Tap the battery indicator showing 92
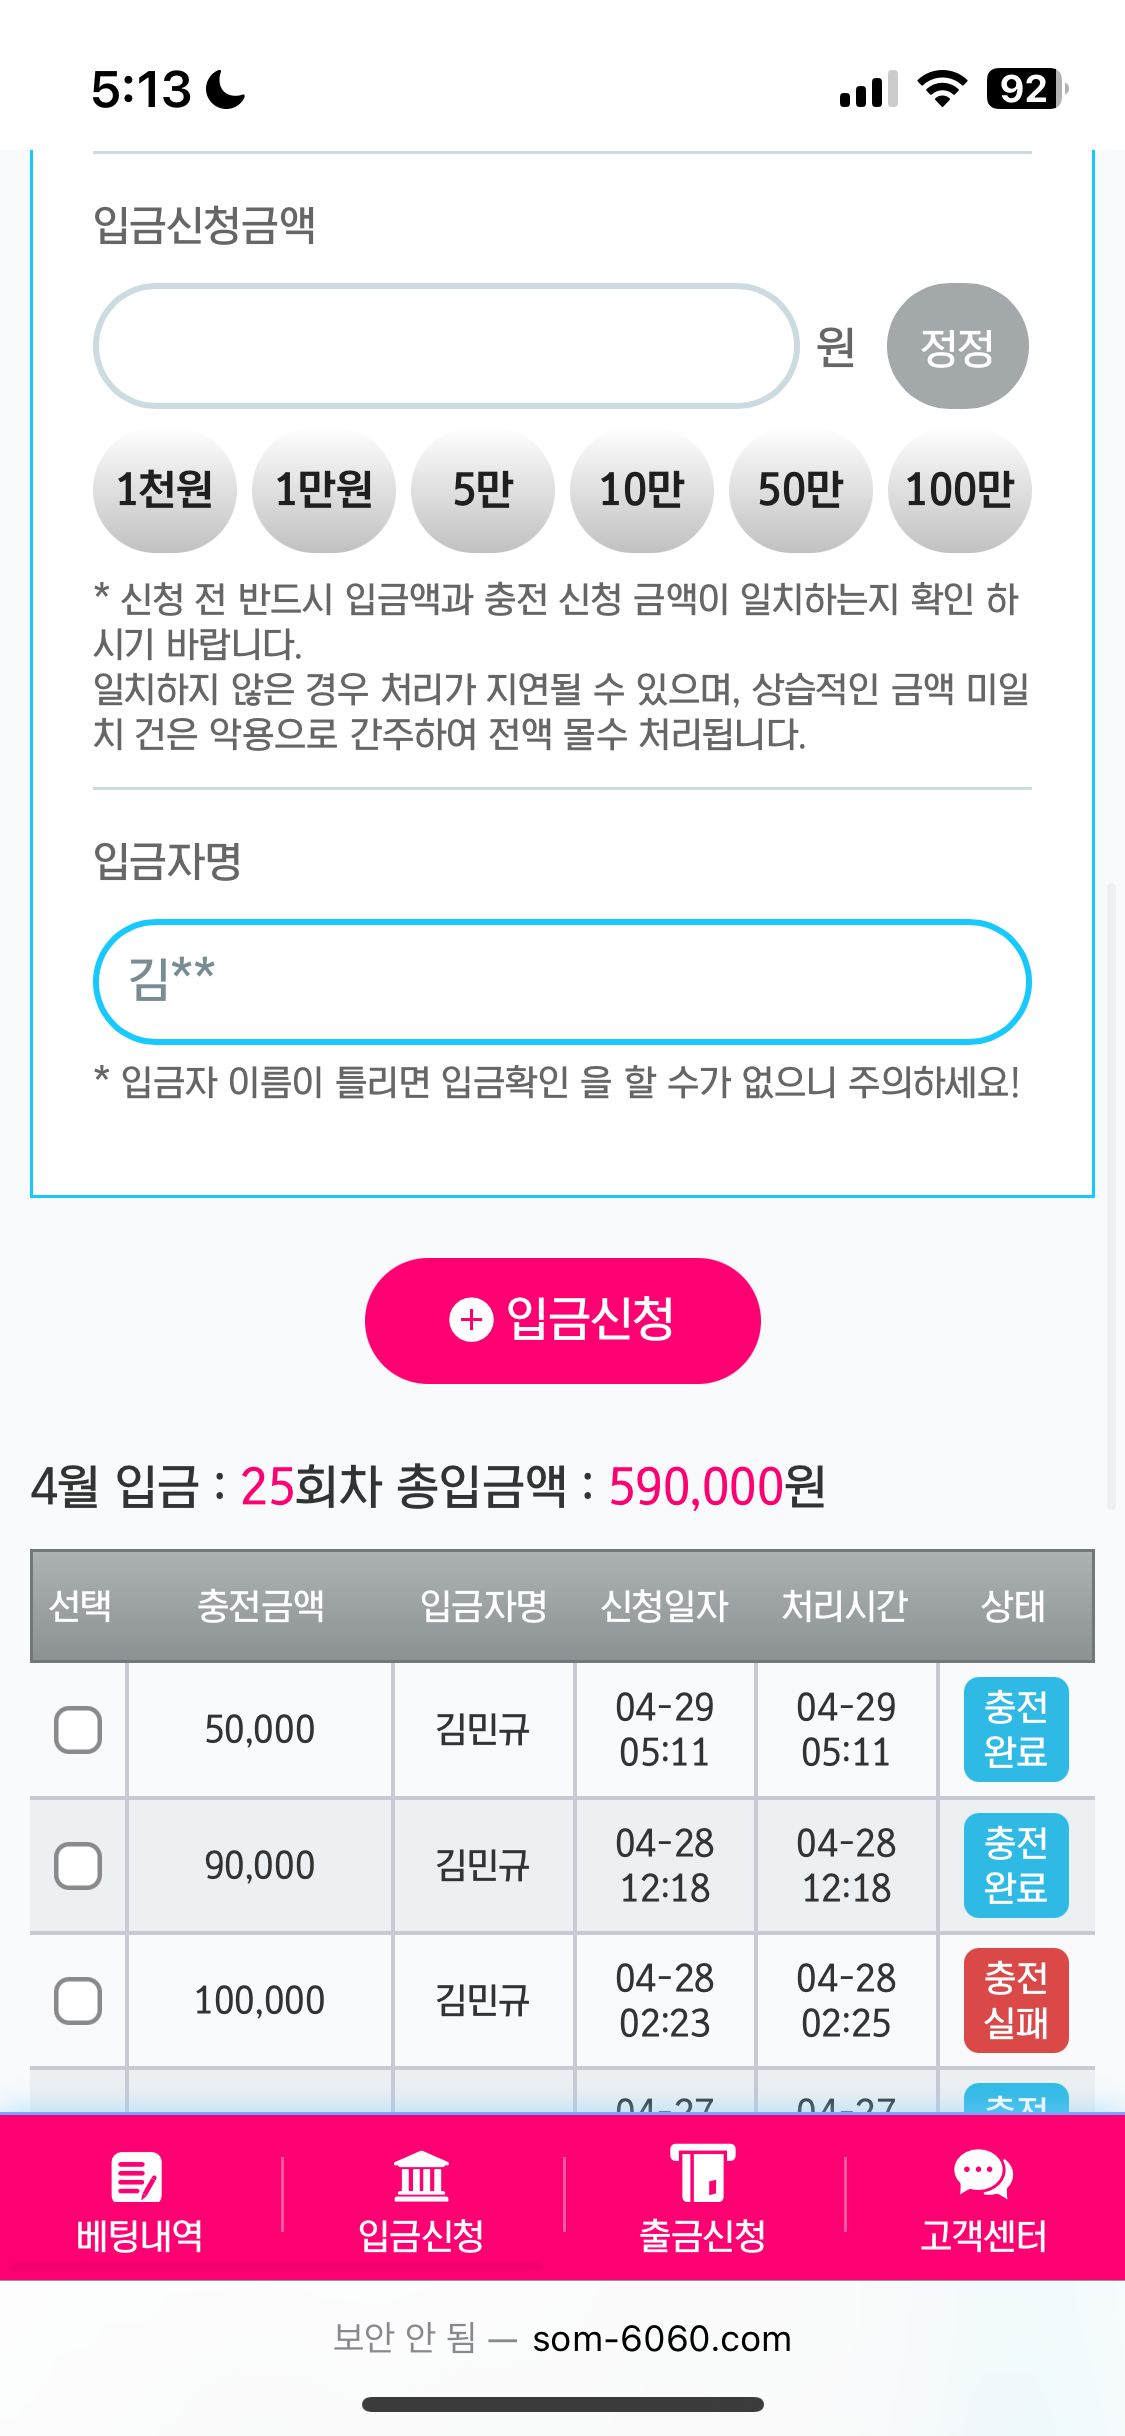1125x2436 pixels. [1026, 89]
